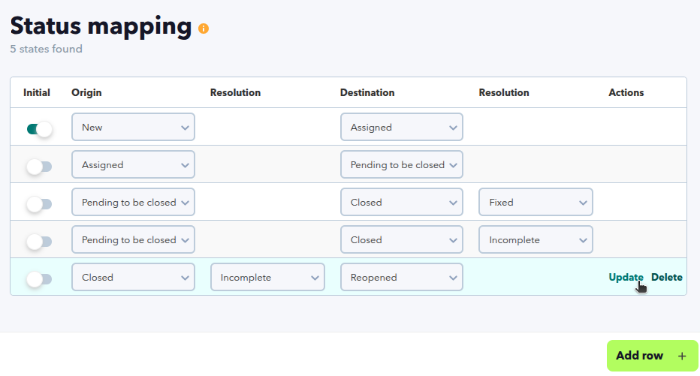Open the Fixed resolution dropdown
The image size is (700, 376).
click(x=536, y=202)
